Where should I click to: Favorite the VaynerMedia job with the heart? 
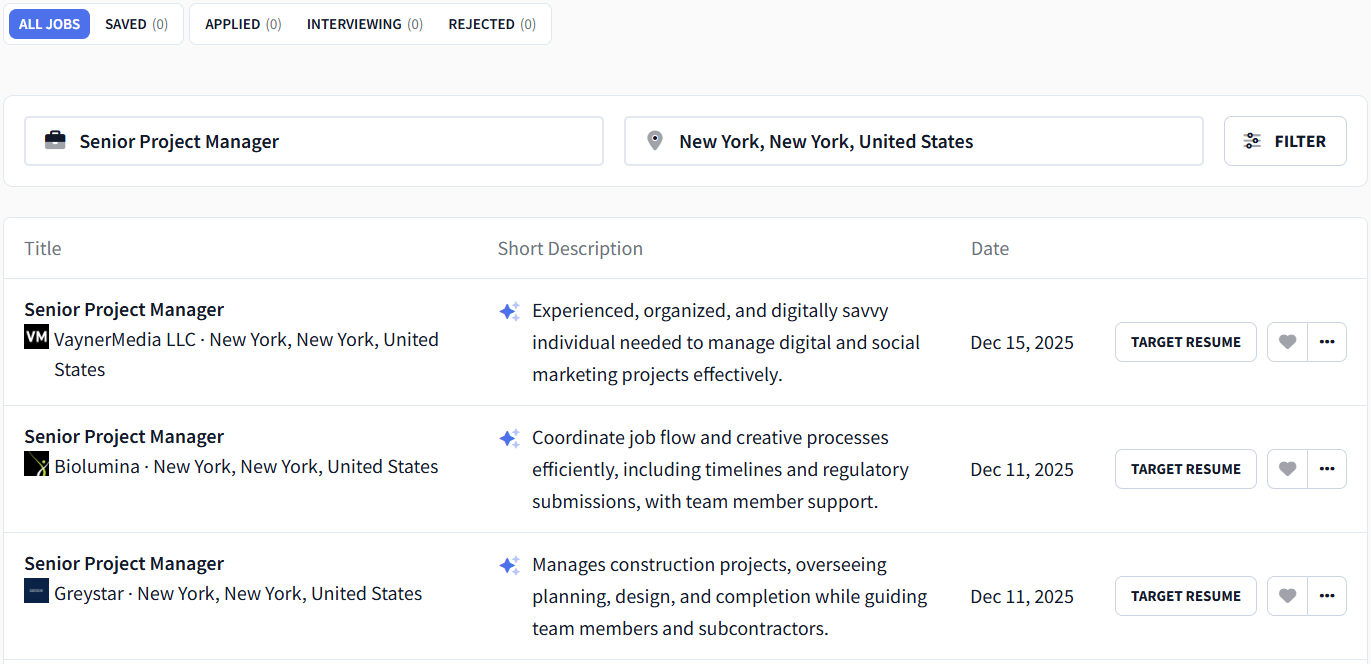(1287, 341)
